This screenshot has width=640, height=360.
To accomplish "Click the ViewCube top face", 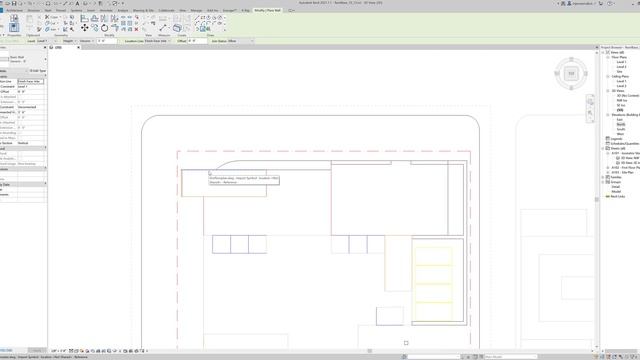I will coord(571,73).
